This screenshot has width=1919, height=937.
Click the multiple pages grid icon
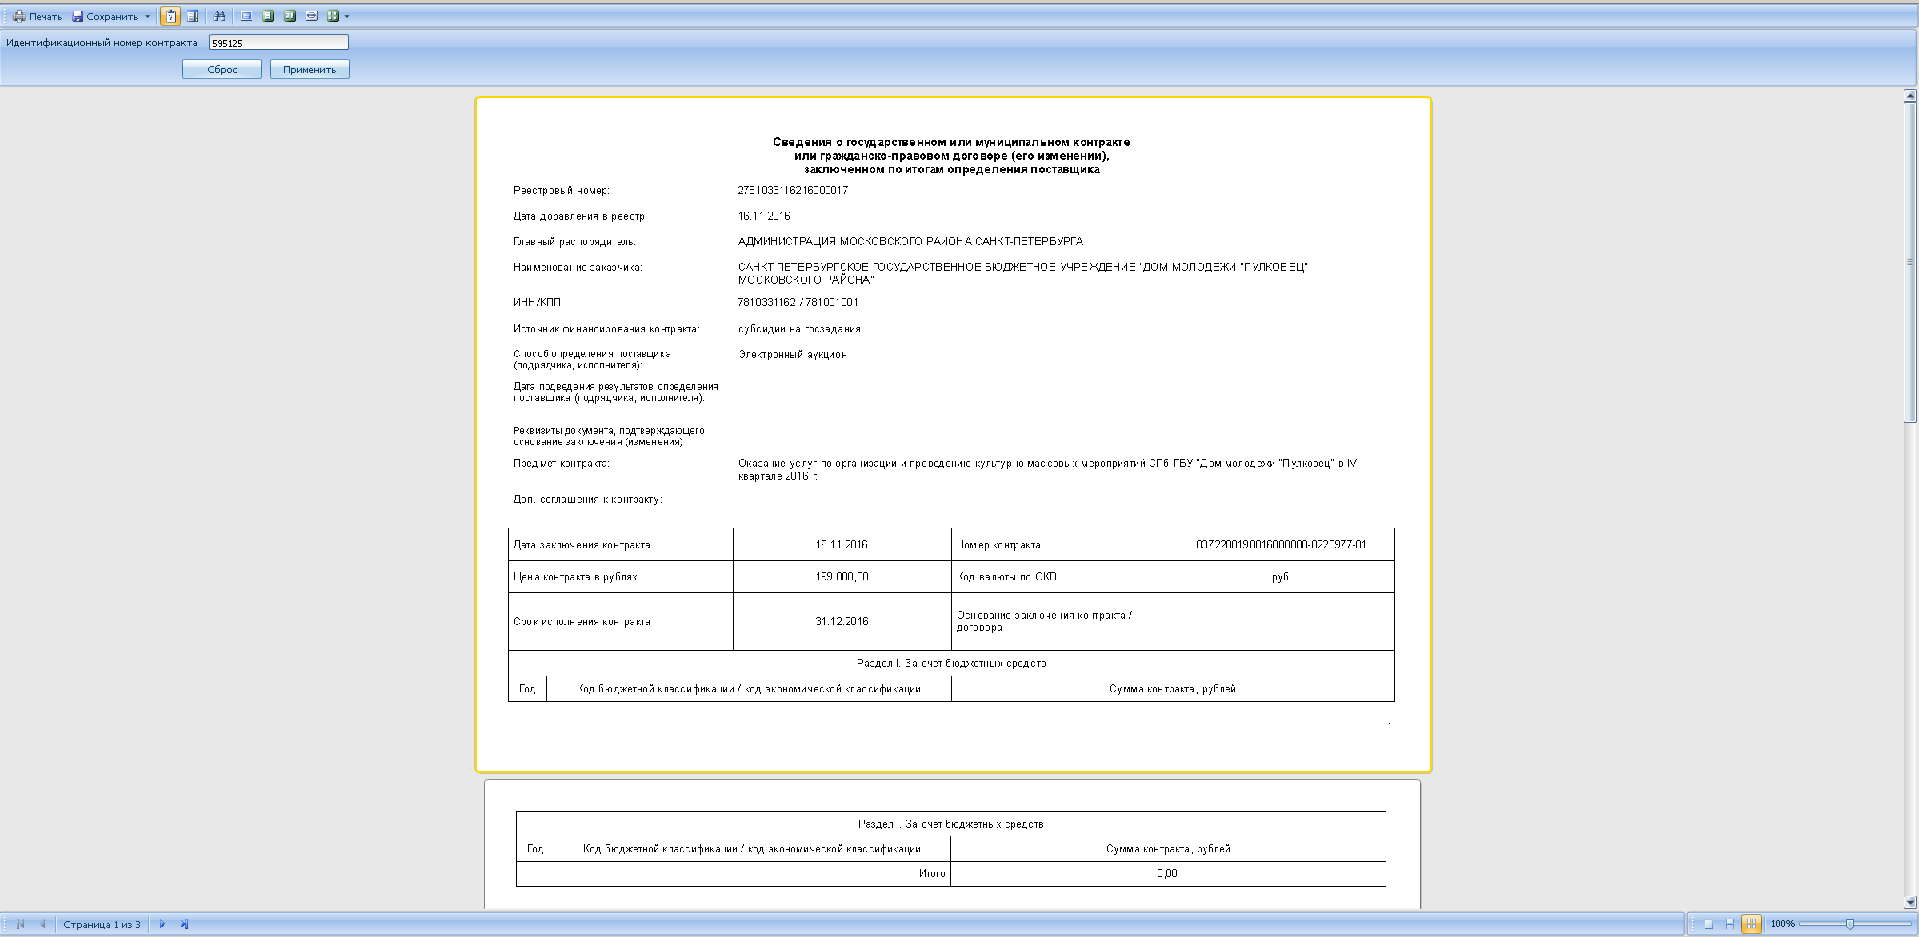(333, 16)
